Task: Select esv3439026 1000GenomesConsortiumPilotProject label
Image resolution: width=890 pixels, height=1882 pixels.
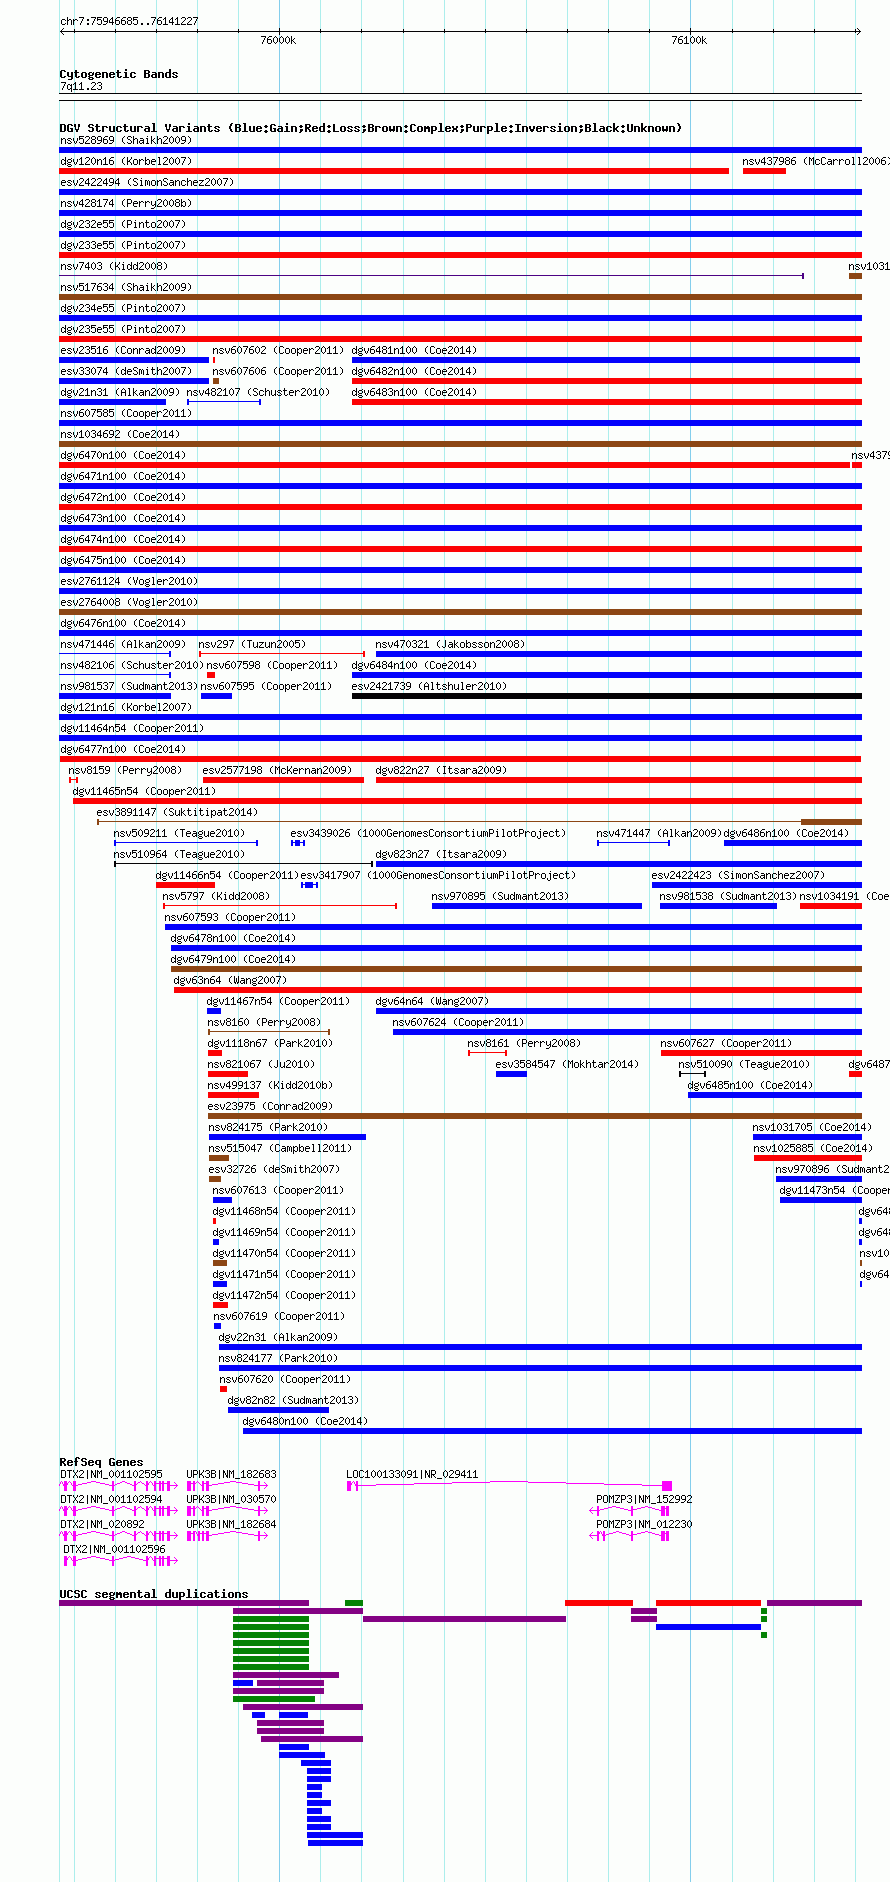Action: tap(428, 833)
